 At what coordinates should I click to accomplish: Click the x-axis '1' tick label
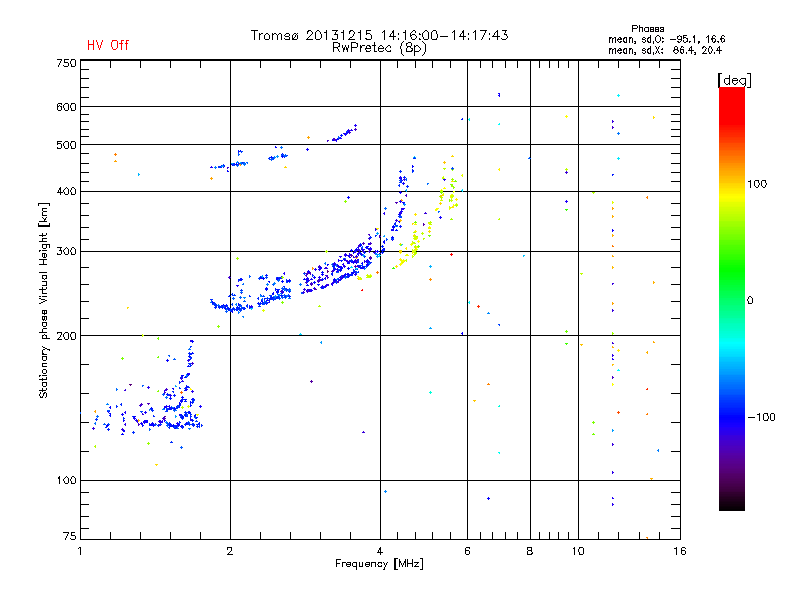click(80, 551)
